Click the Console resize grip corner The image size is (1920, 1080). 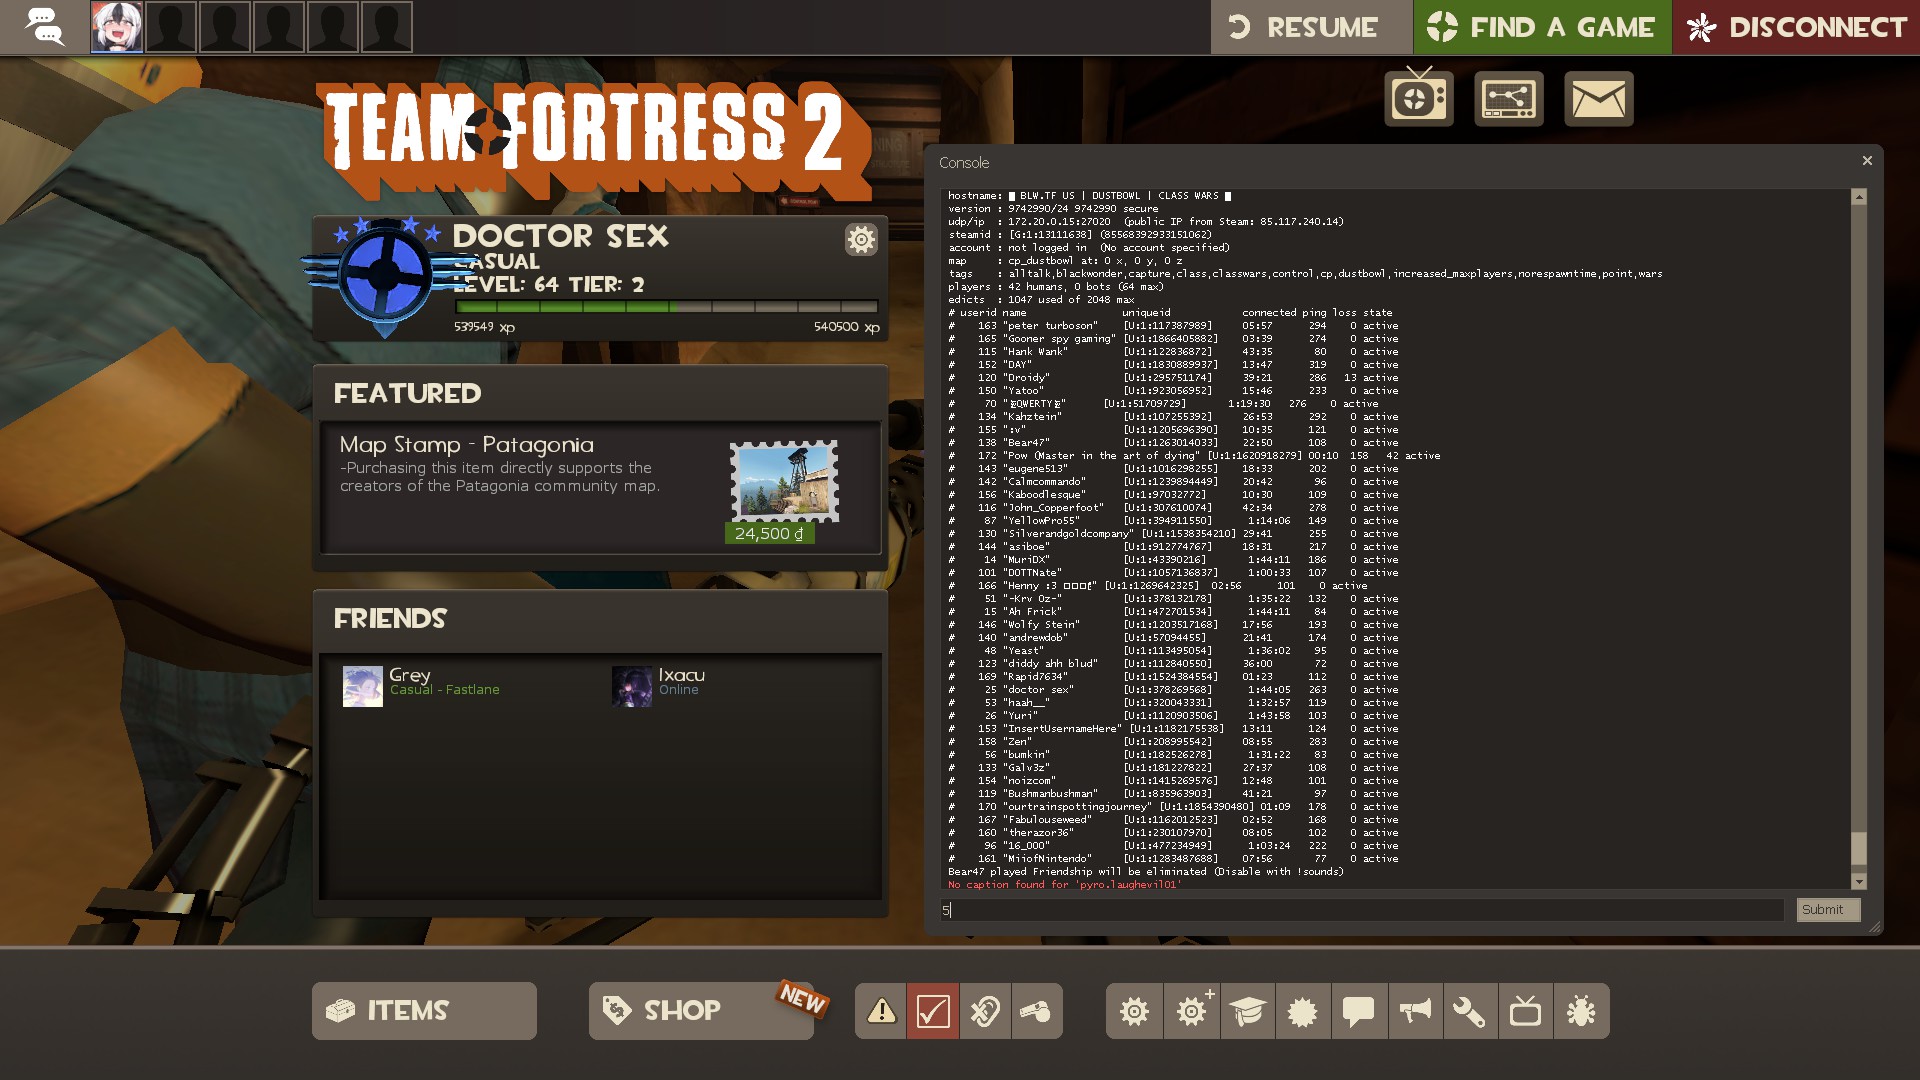(1875, 927)
